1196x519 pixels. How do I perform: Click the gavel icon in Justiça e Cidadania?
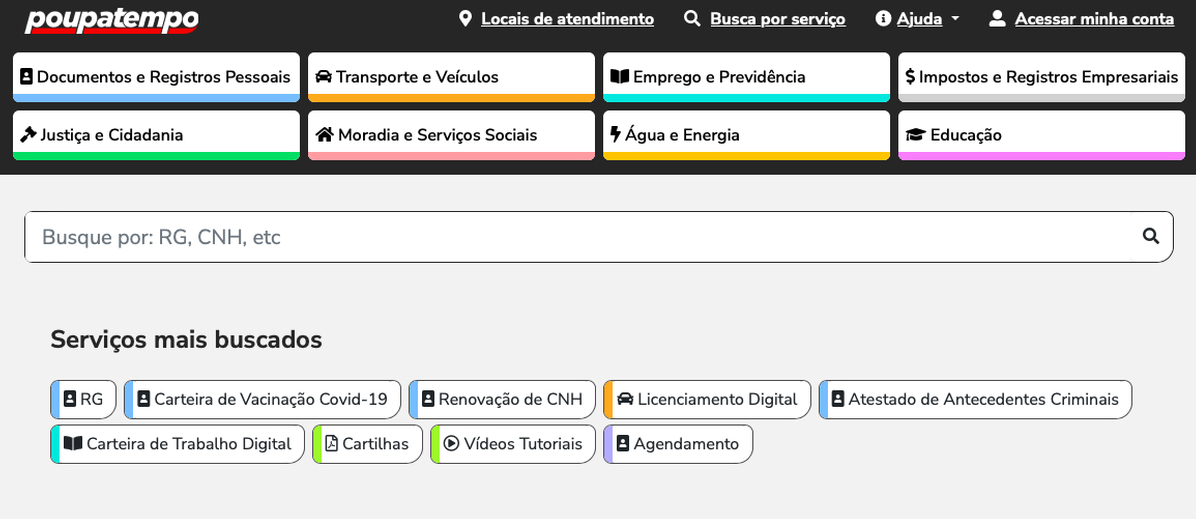(x=28, y=135)
